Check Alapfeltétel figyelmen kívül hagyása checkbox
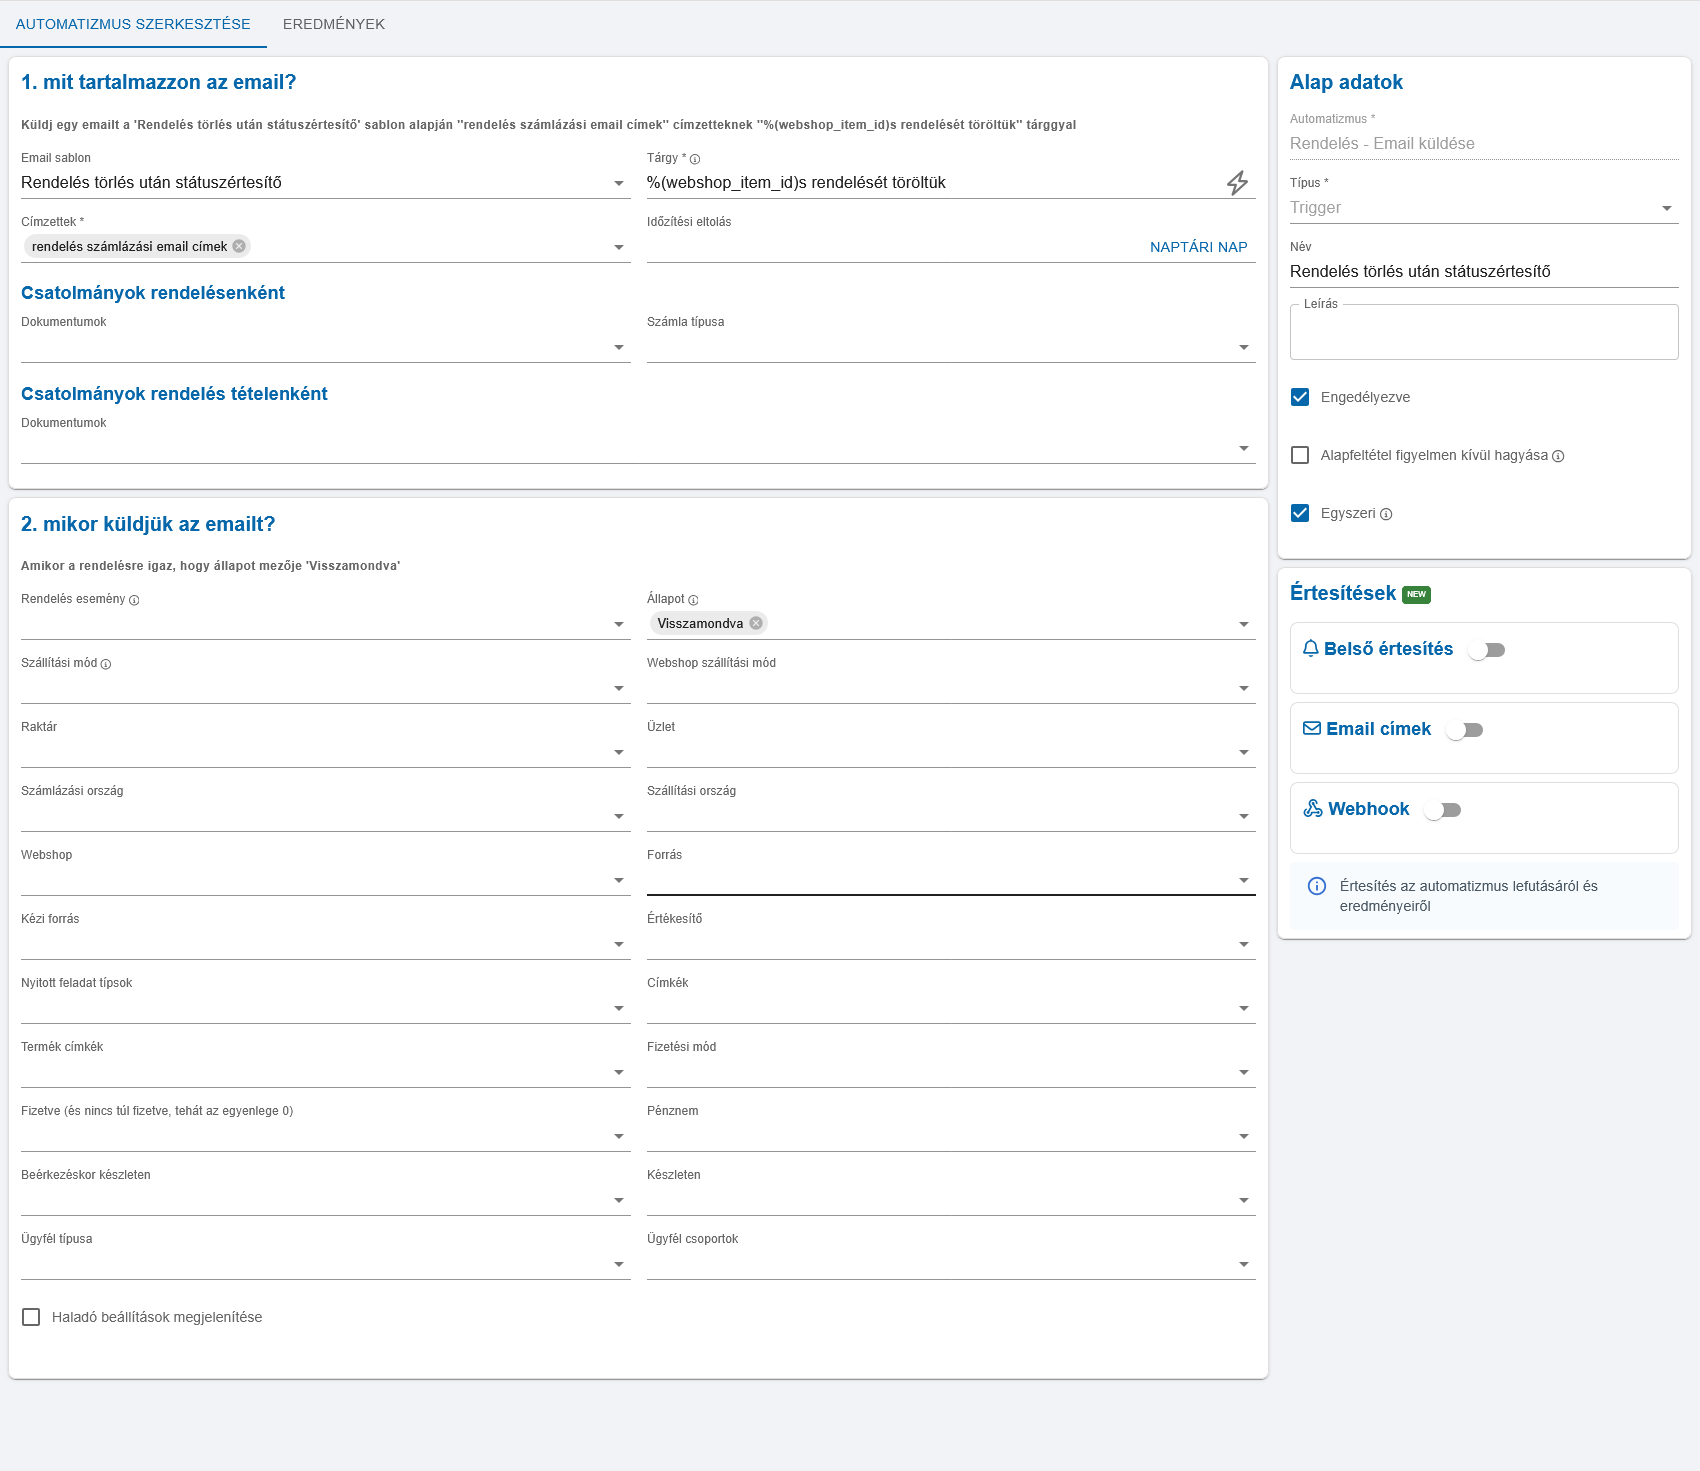 pyautogui.click(x=1300, y=455)
